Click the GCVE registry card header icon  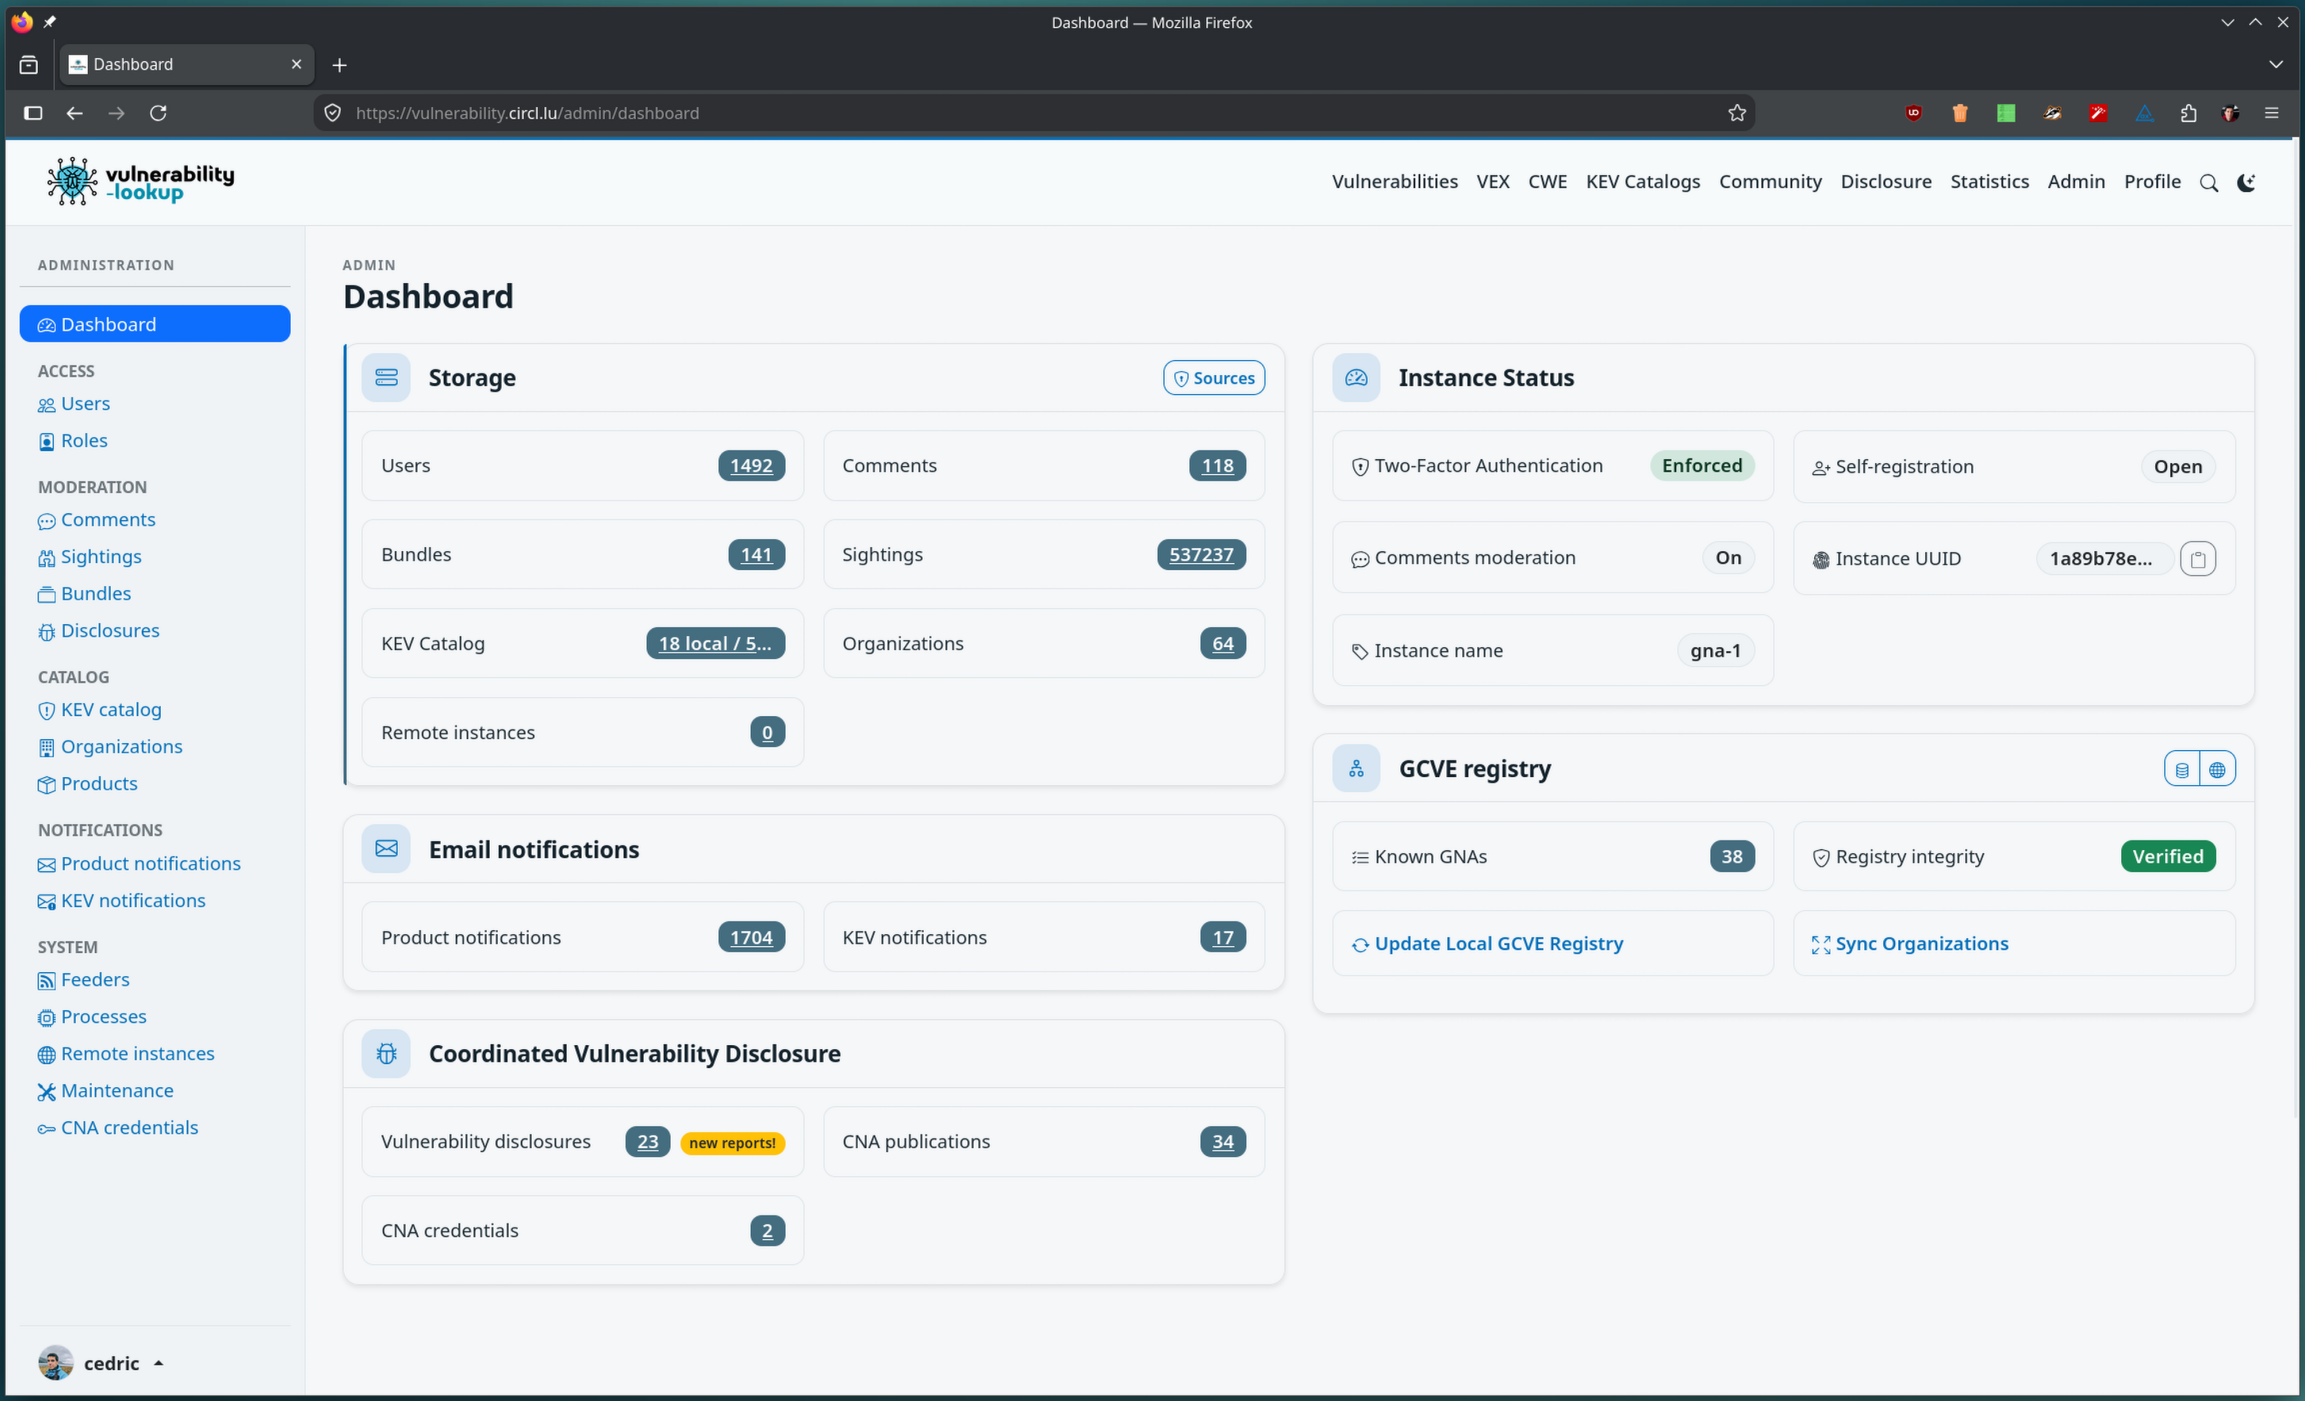click(x=1356, y=769)
